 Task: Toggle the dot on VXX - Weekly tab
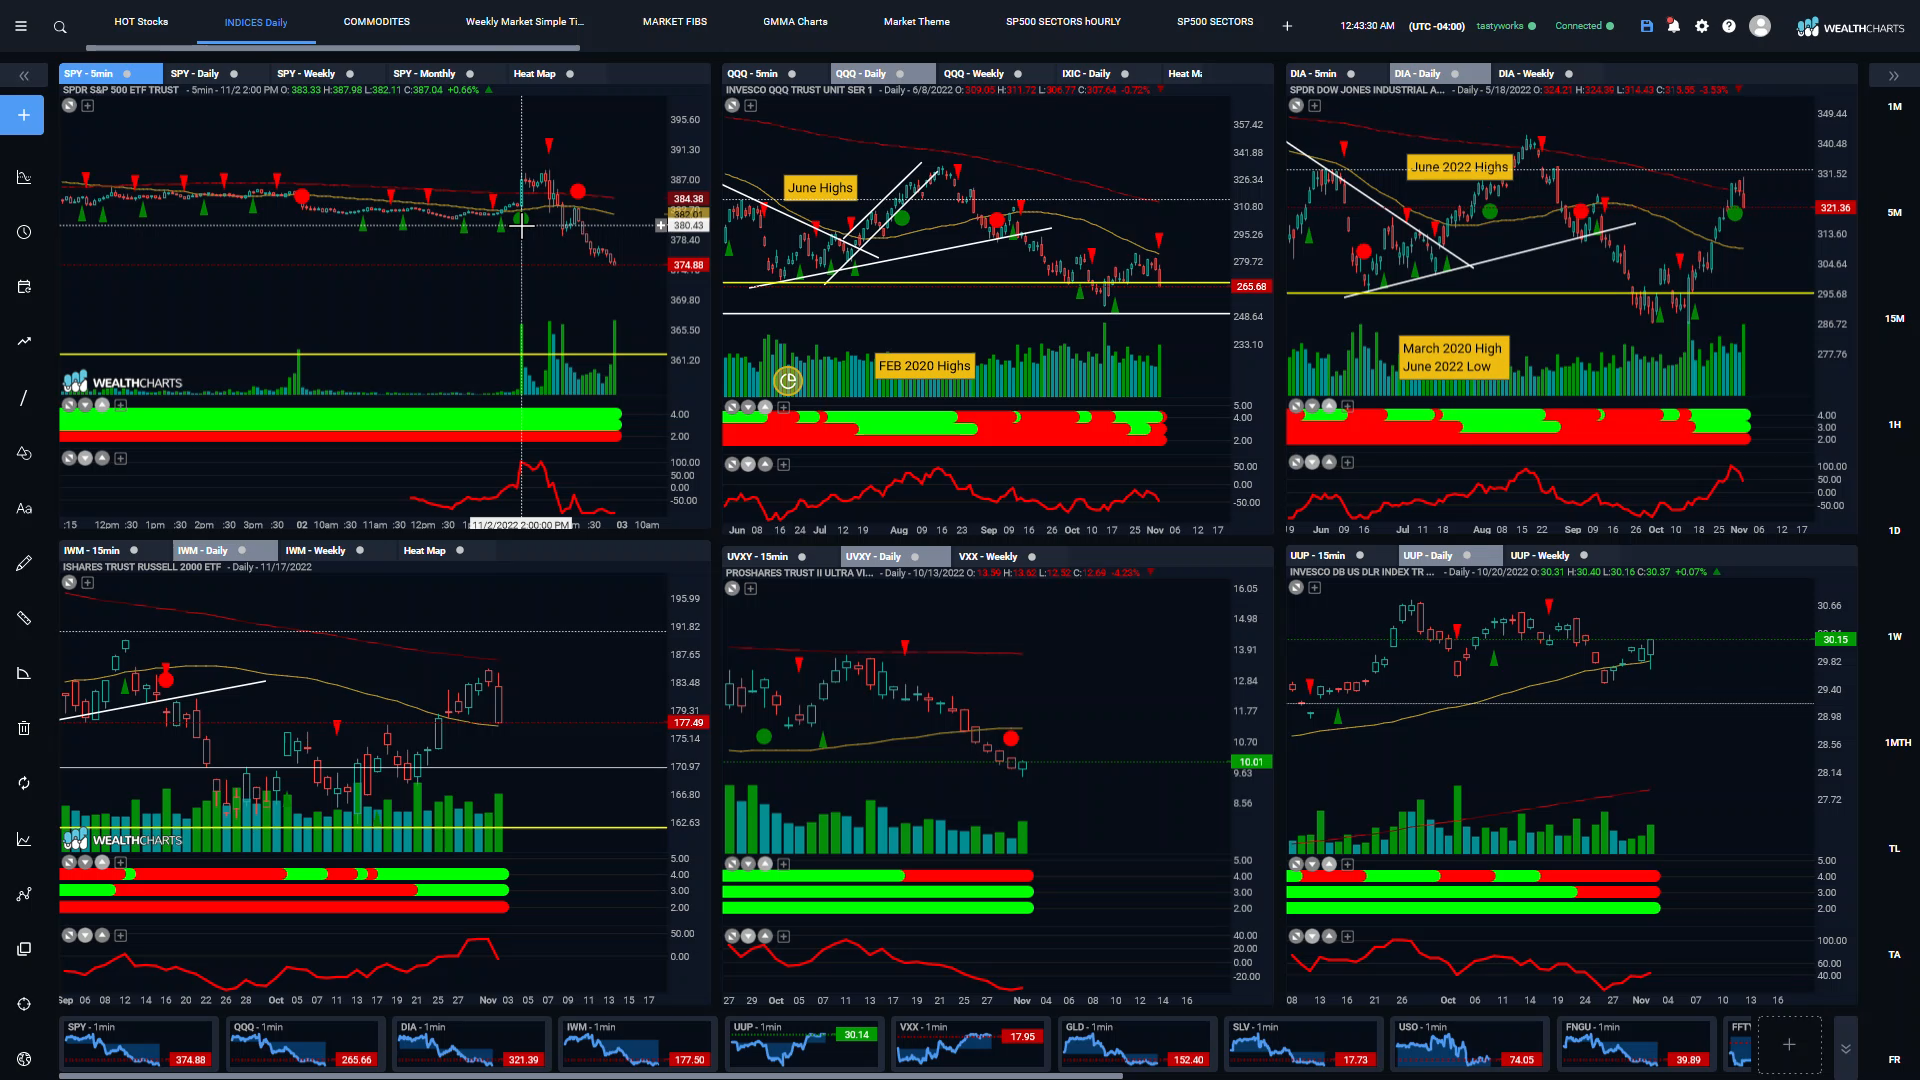(1032, 557)
